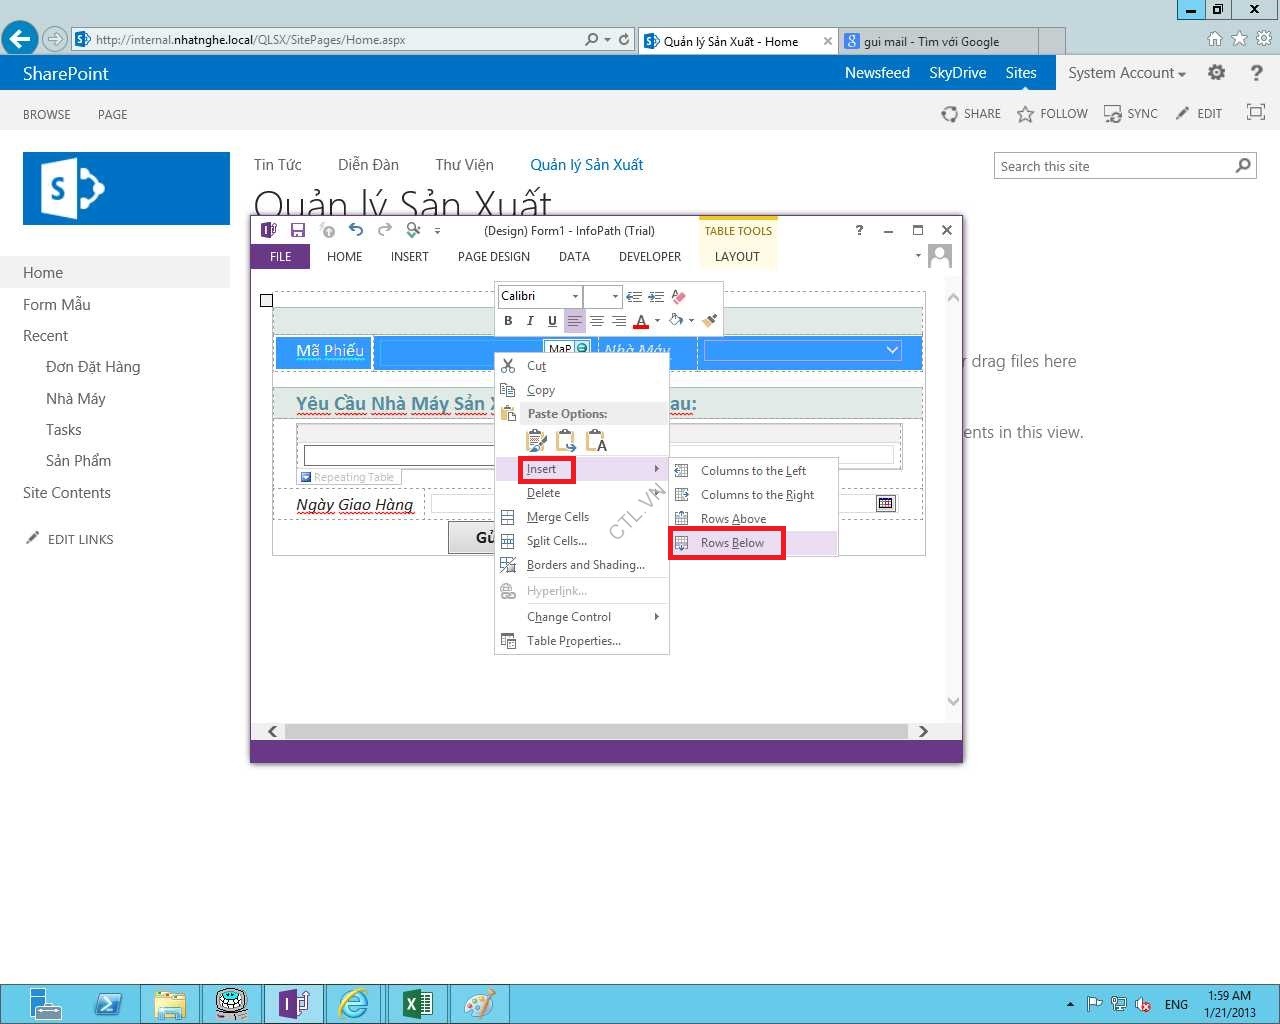Select Rows Below in Insert submenu
The width and height of the screenshot is (1280, 1024).
coord(732,543)
